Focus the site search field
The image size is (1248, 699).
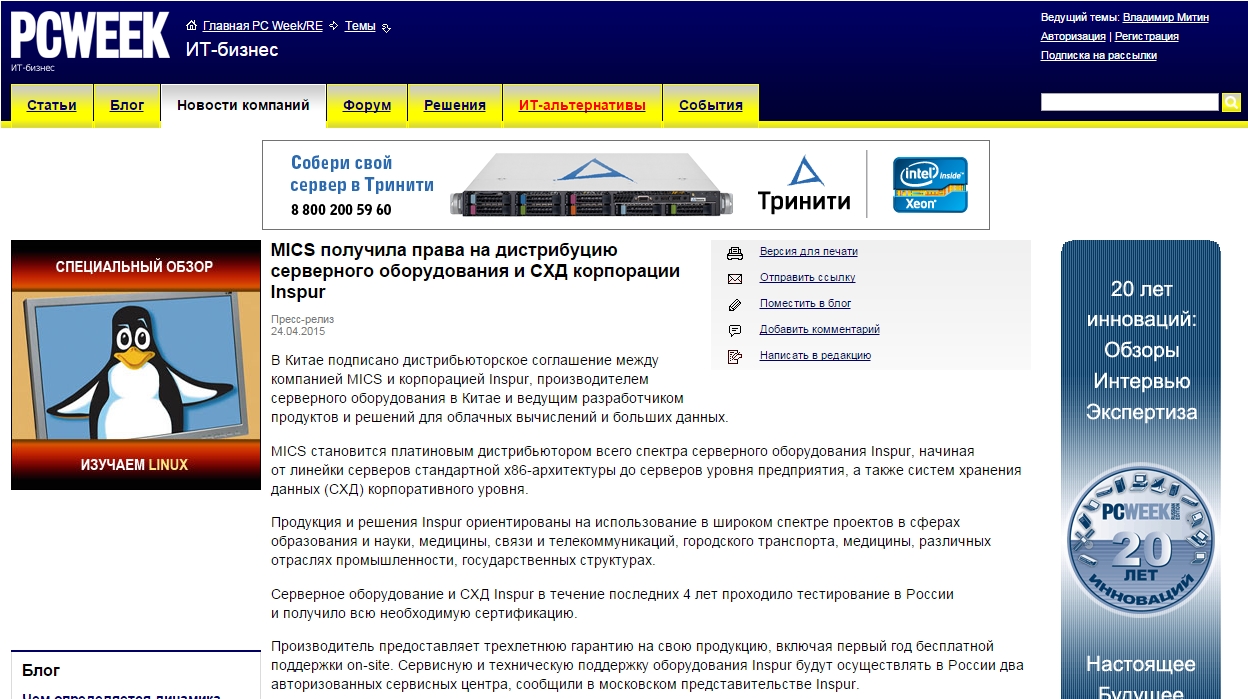(1130, 102)
